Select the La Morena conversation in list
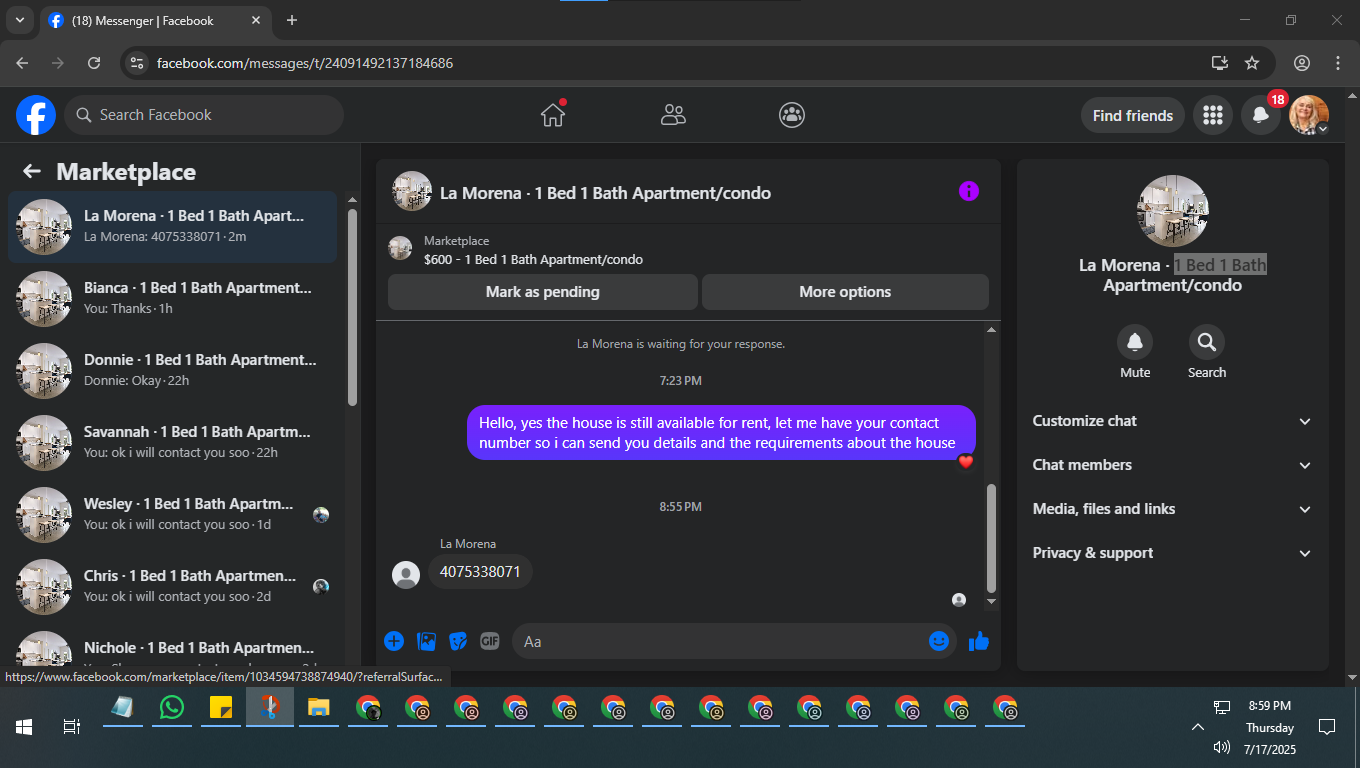The width and height of the screenshot is (1360, 768). pyautogui.click(x=173, y=227)
